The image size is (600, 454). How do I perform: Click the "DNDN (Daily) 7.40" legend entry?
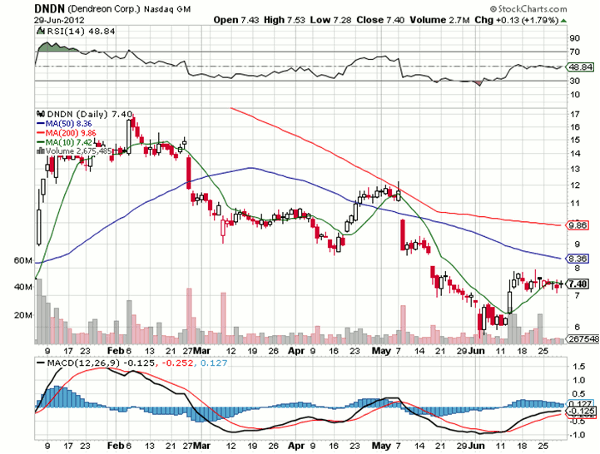tap(89, 114)
